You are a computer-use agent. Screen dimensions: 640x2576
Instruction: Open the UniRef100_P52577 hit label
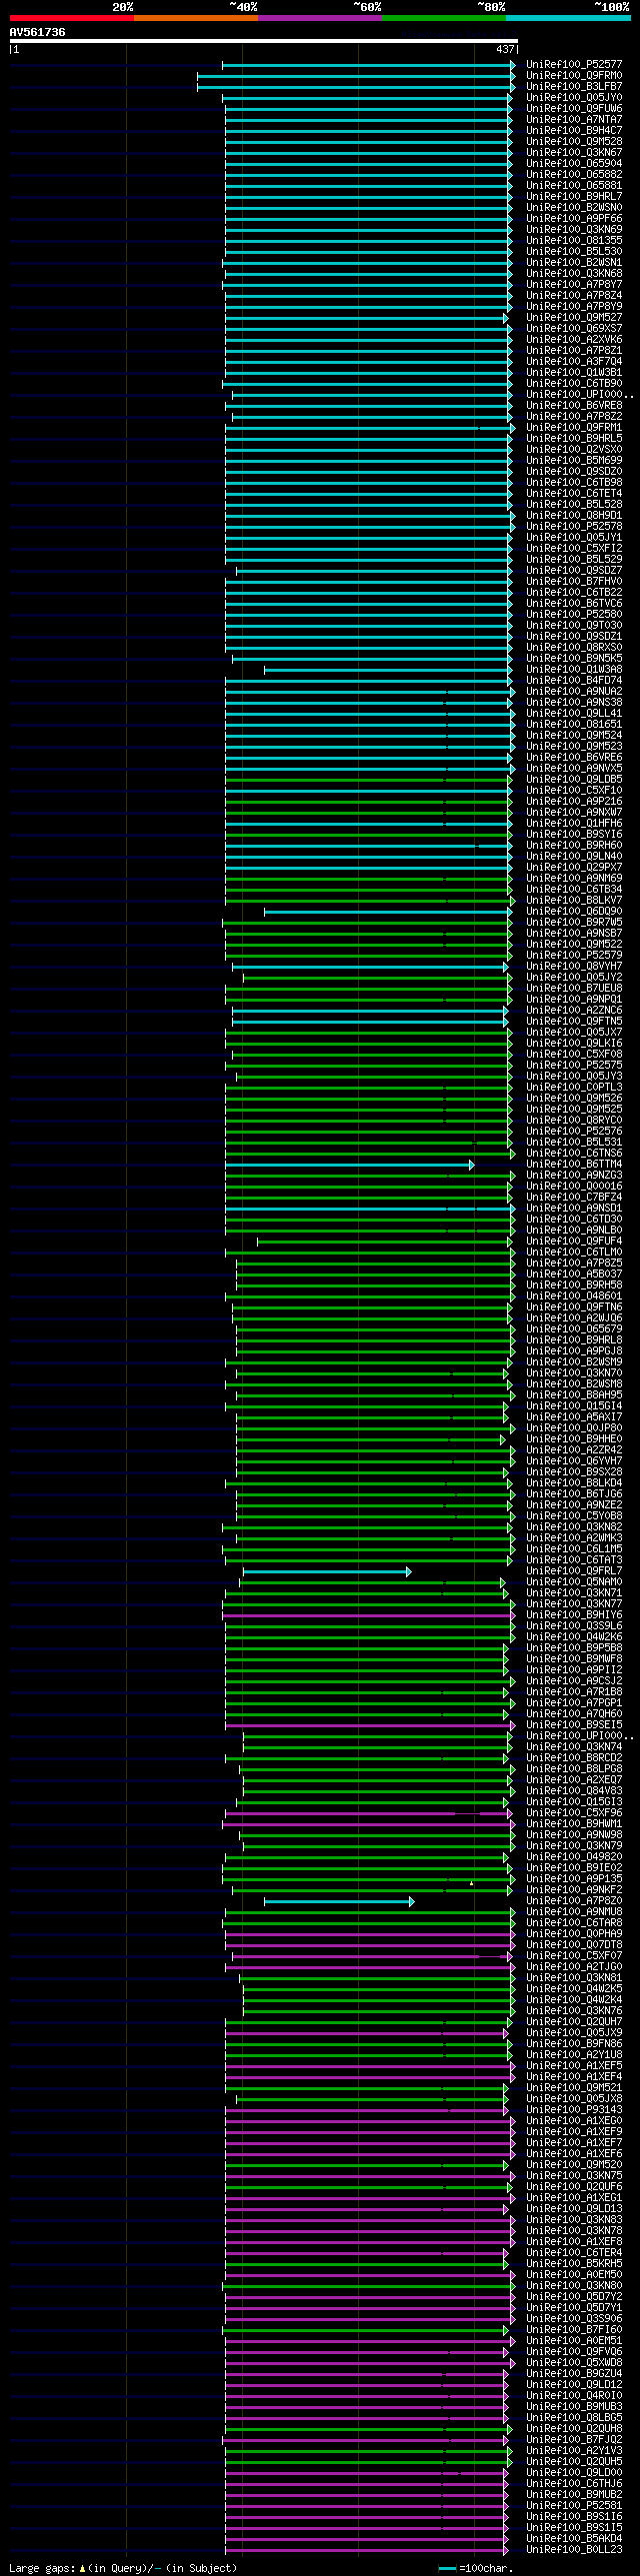574,64
